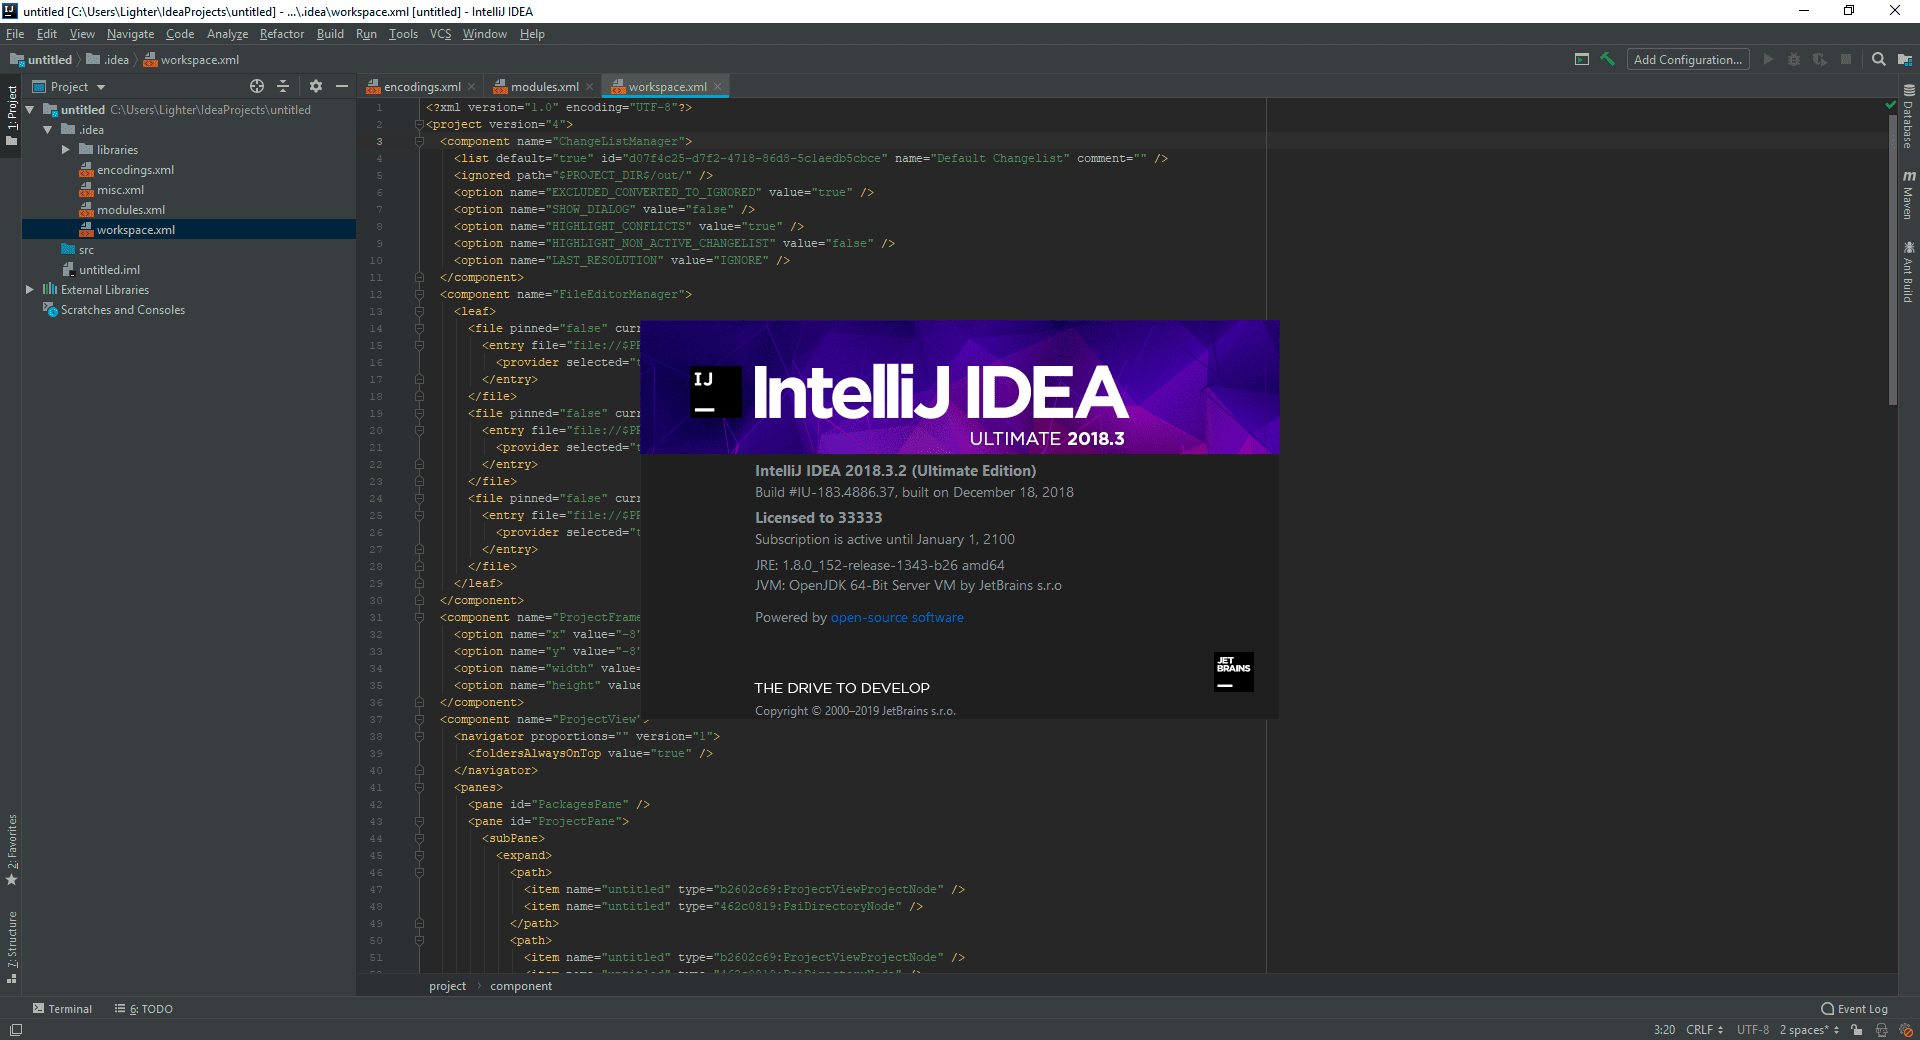Open the CRLF line separator dropdown
Screen dimensions: 1920x1040
click(1704, 1029)
